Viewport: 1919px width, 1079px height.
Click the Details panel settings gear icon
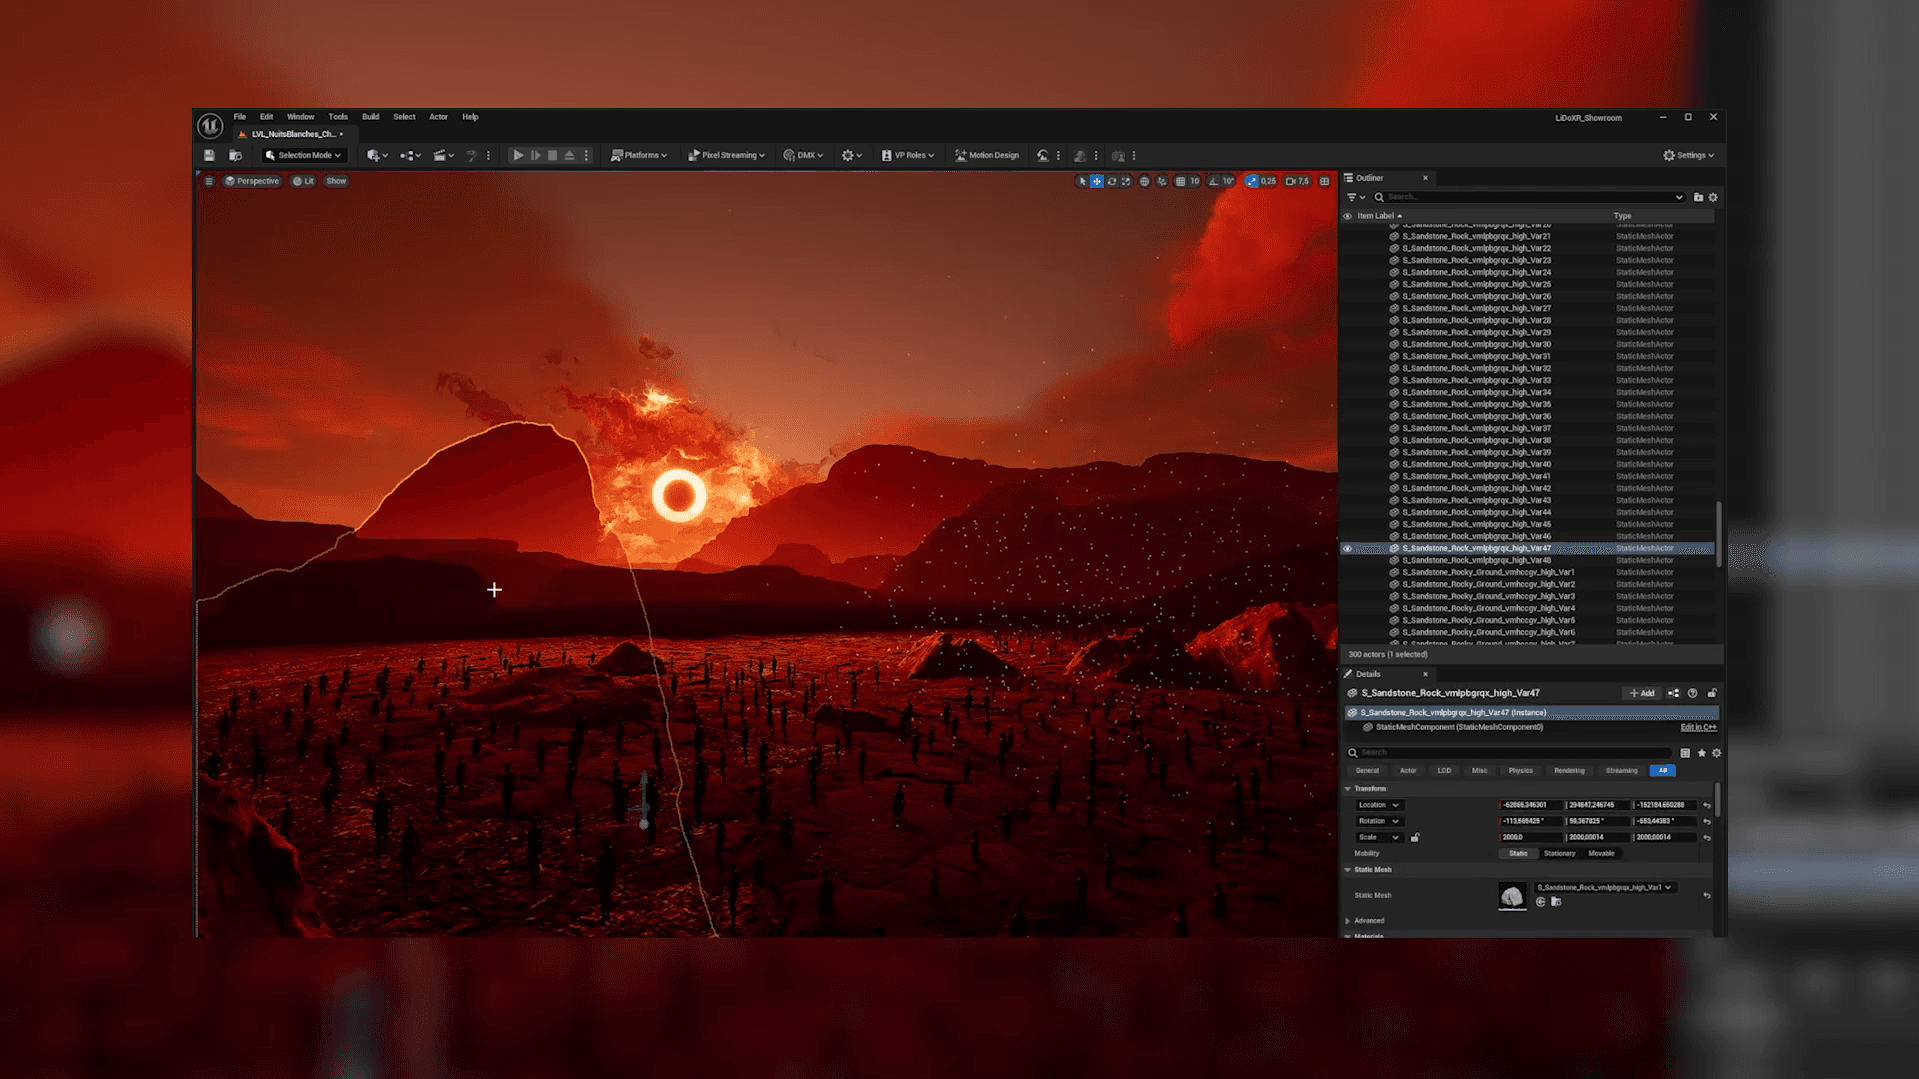[1716, 753]
